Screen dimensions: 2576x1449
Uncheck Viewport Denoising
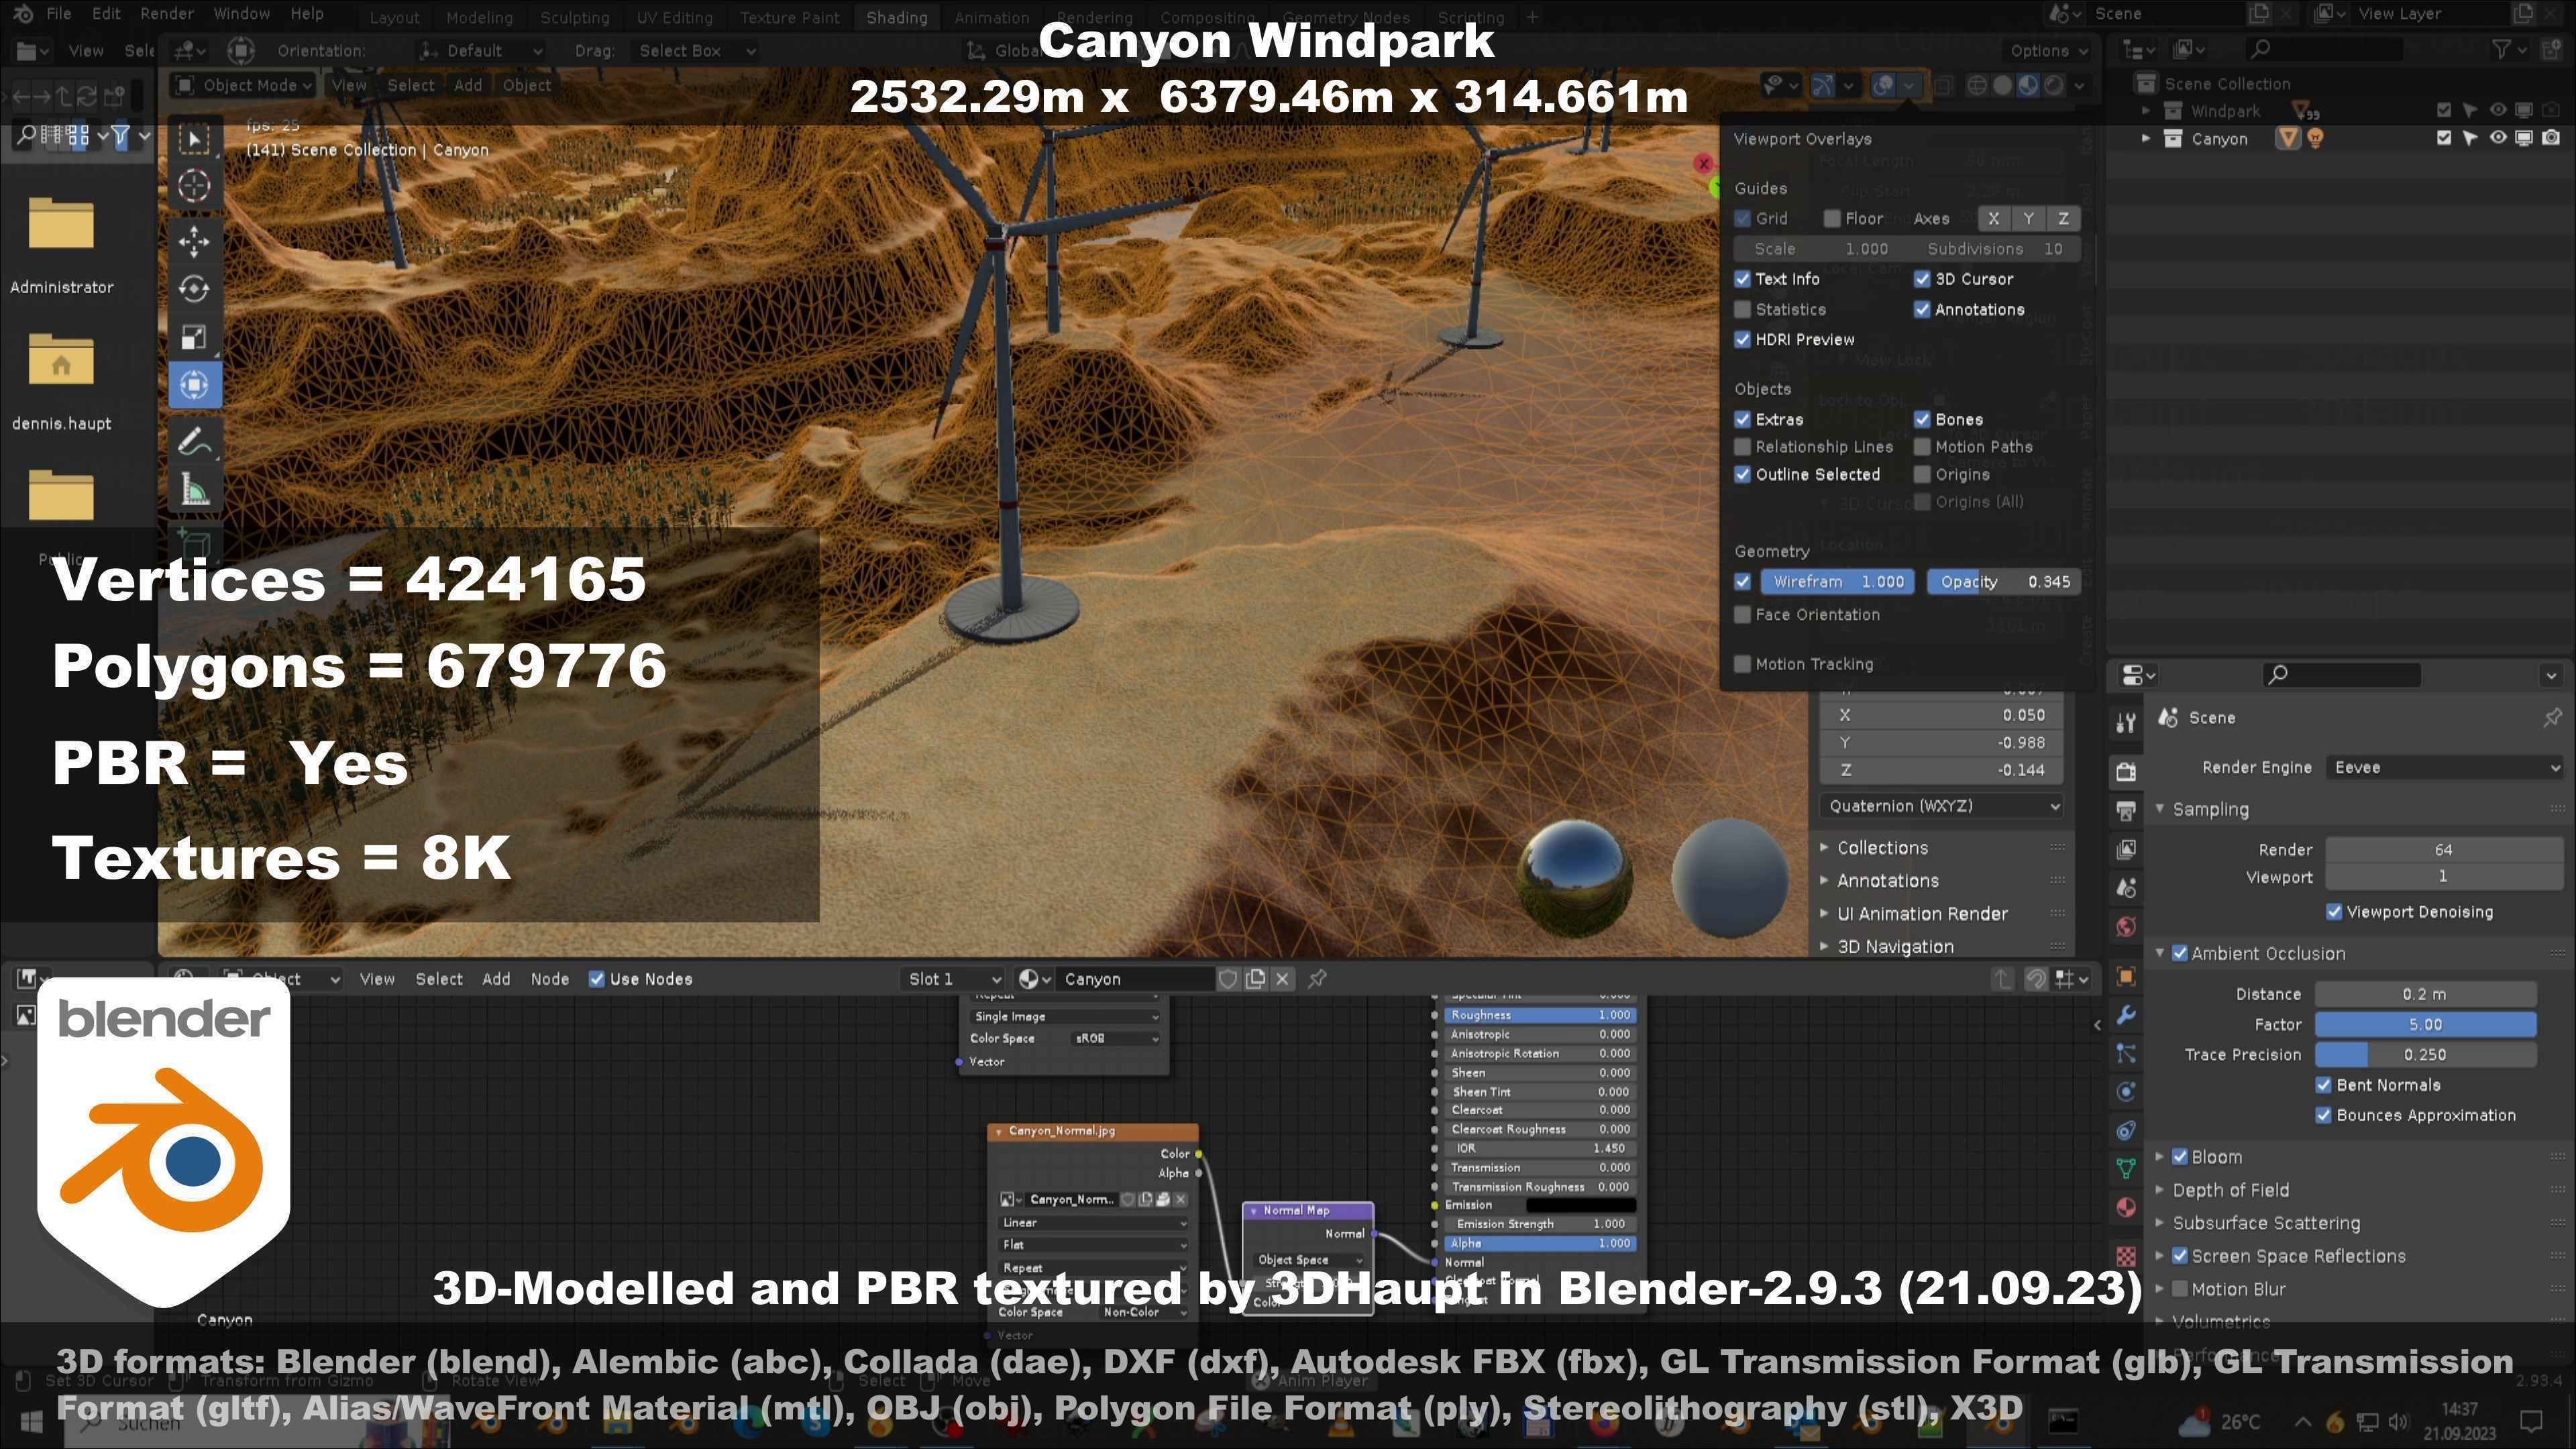click(x=2334, y=911)
